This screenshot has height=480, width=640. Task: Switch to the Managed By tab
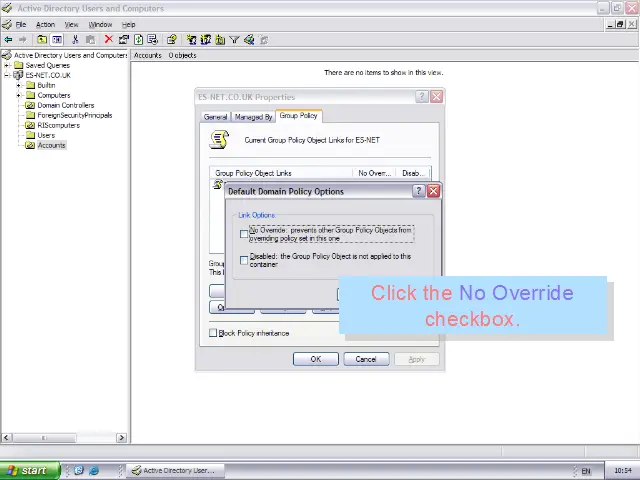(253, 117)
